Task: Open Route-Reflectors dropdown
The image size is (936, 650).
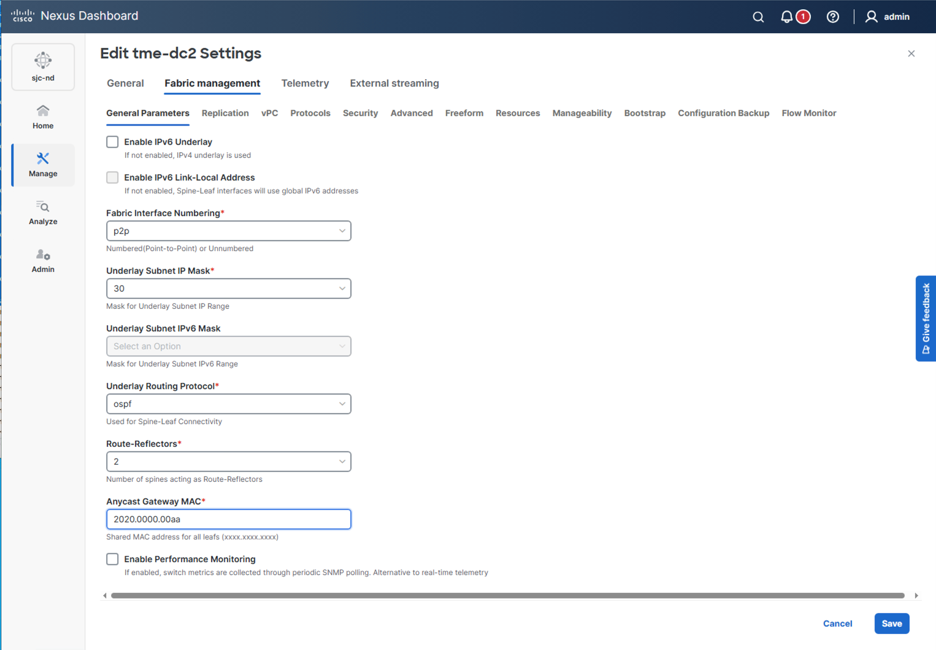Action: coord(229,461)
